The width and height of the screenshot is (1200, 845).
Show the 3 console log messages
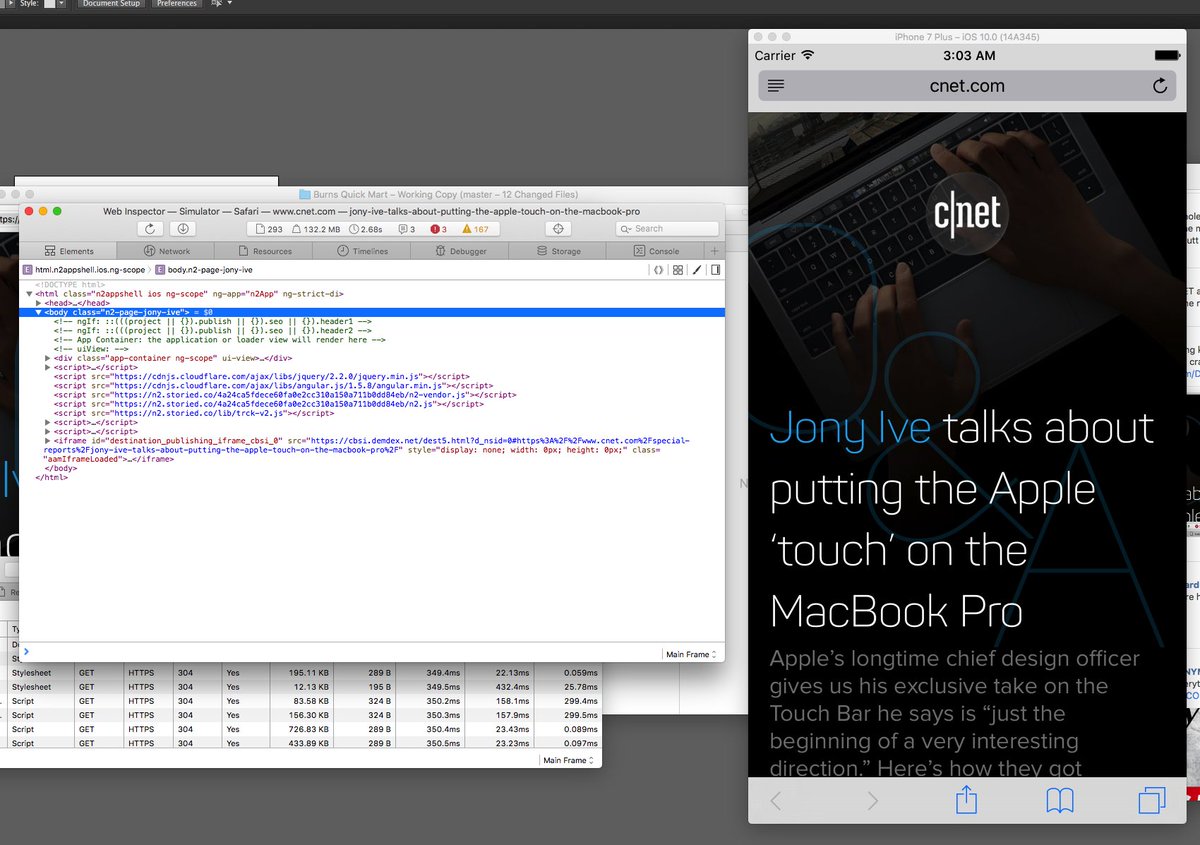[406, 229]
